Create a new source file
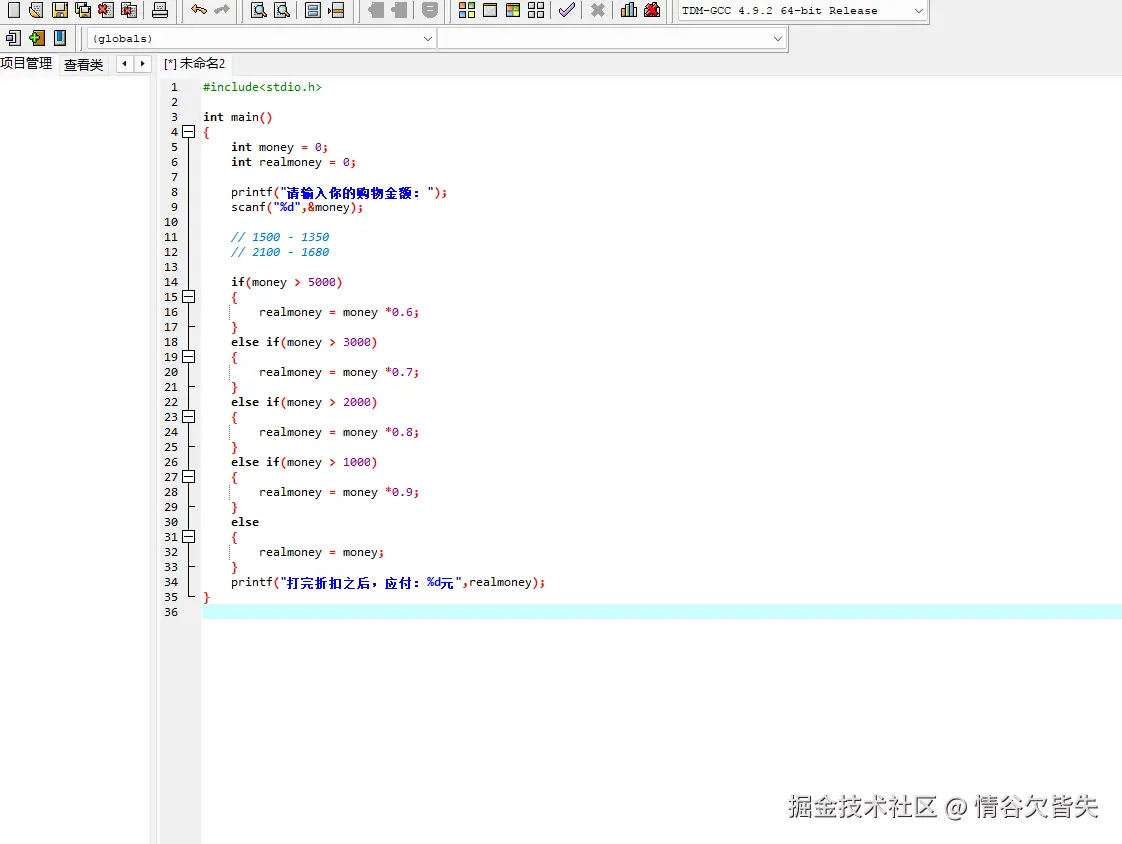Viewport: 1122px width, 844px height. tap(14, 10)
